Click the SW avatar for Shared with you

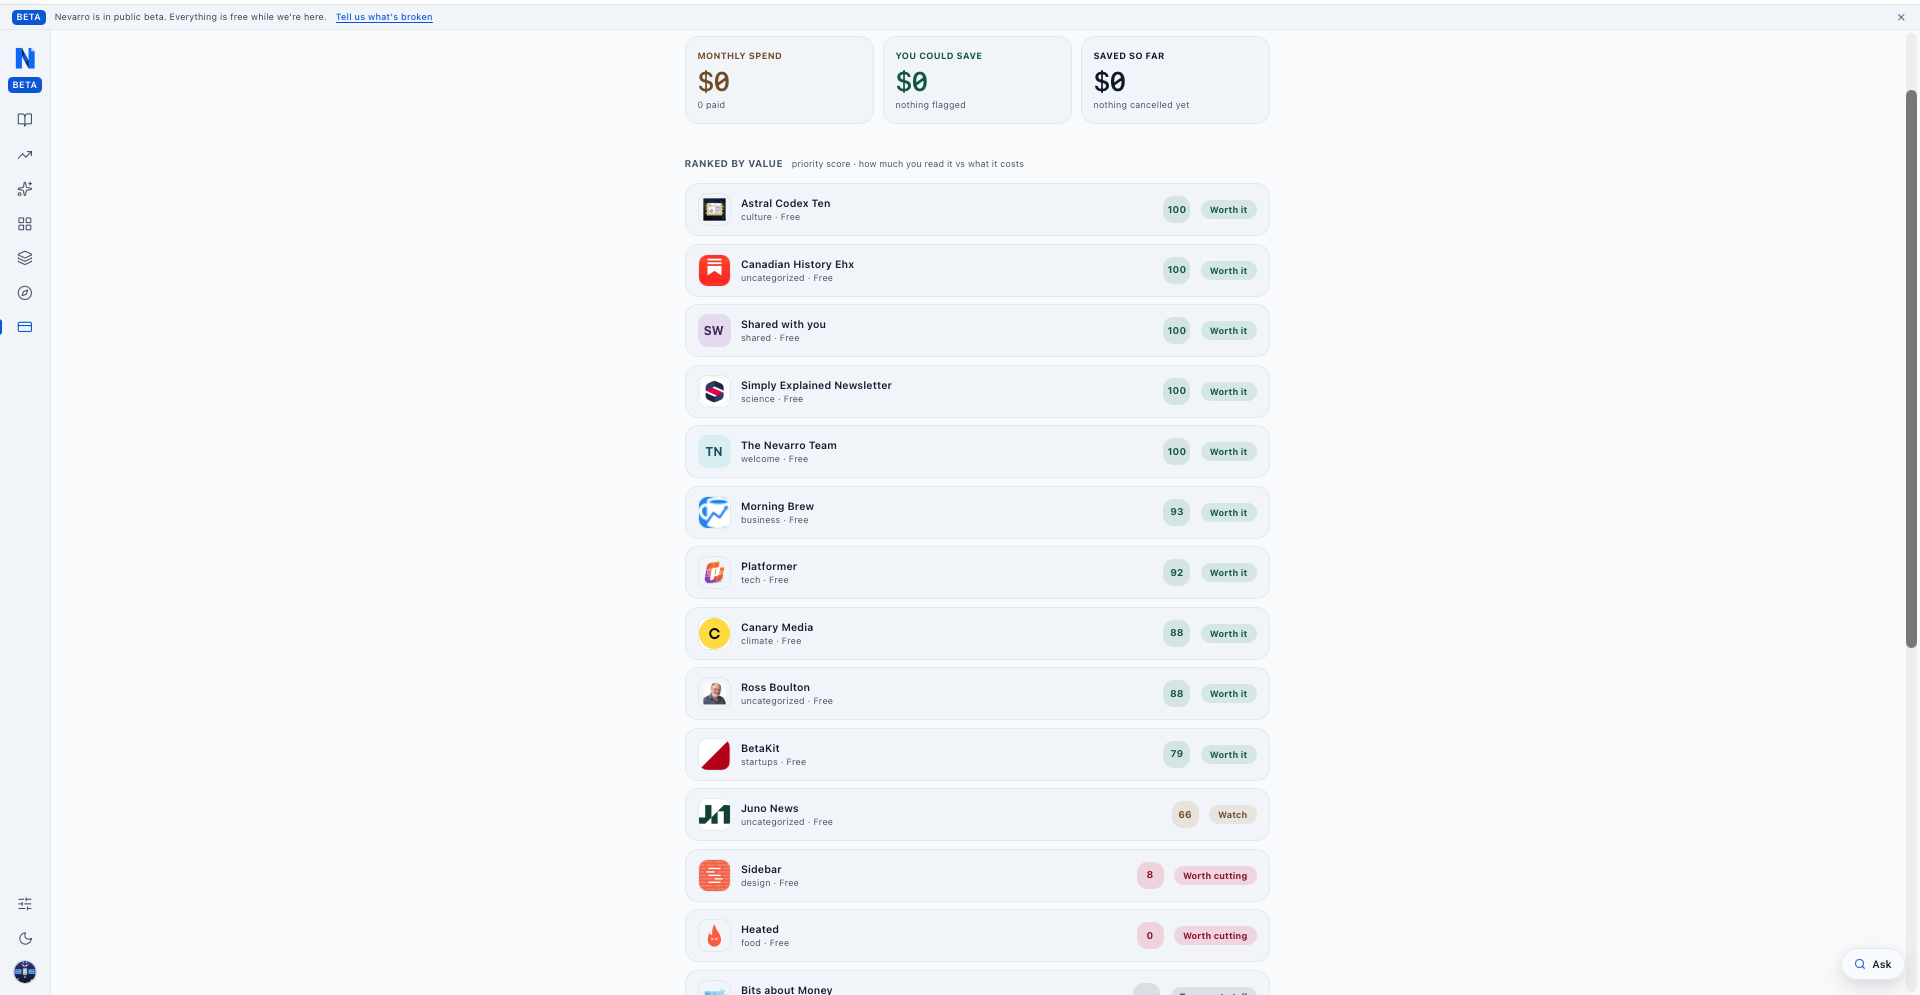714,331
